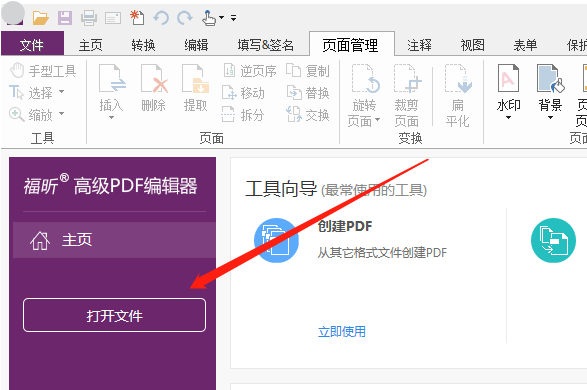Click the Redo arrow icon

pos(185,18)
